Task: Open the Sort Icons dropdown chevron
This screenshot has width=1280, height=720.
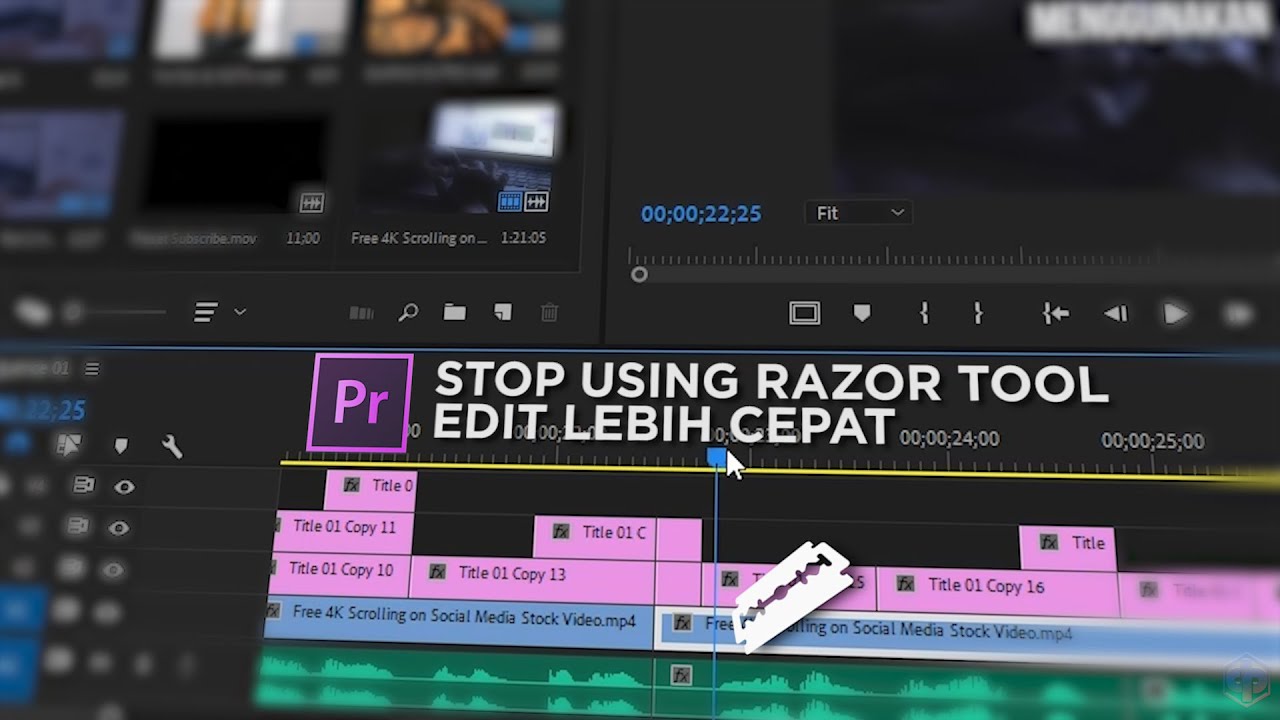Action: 240,312
